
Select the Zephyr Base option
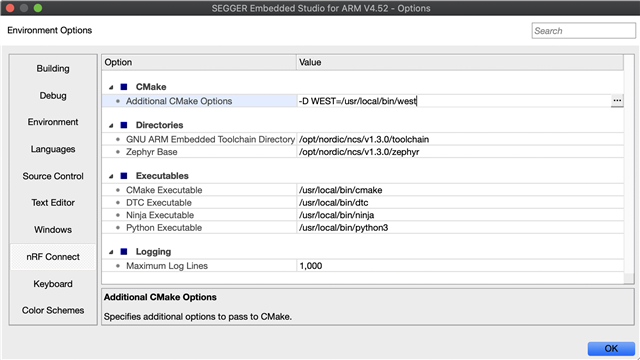click(x=151, y=152)
